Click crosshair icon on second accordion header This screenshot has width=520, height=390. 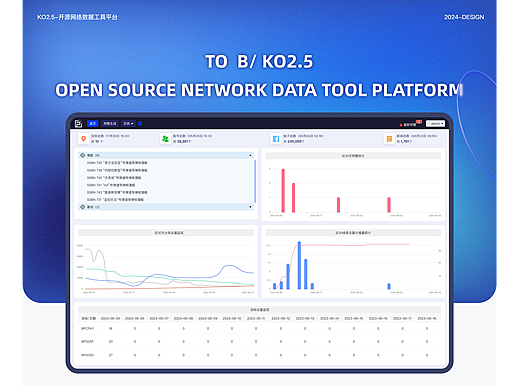click(83, 207)
